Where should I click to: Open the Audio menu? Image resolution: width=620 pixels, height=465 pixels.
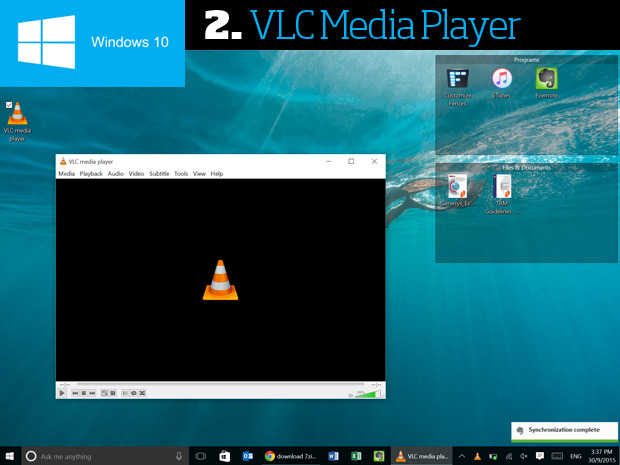115,174
